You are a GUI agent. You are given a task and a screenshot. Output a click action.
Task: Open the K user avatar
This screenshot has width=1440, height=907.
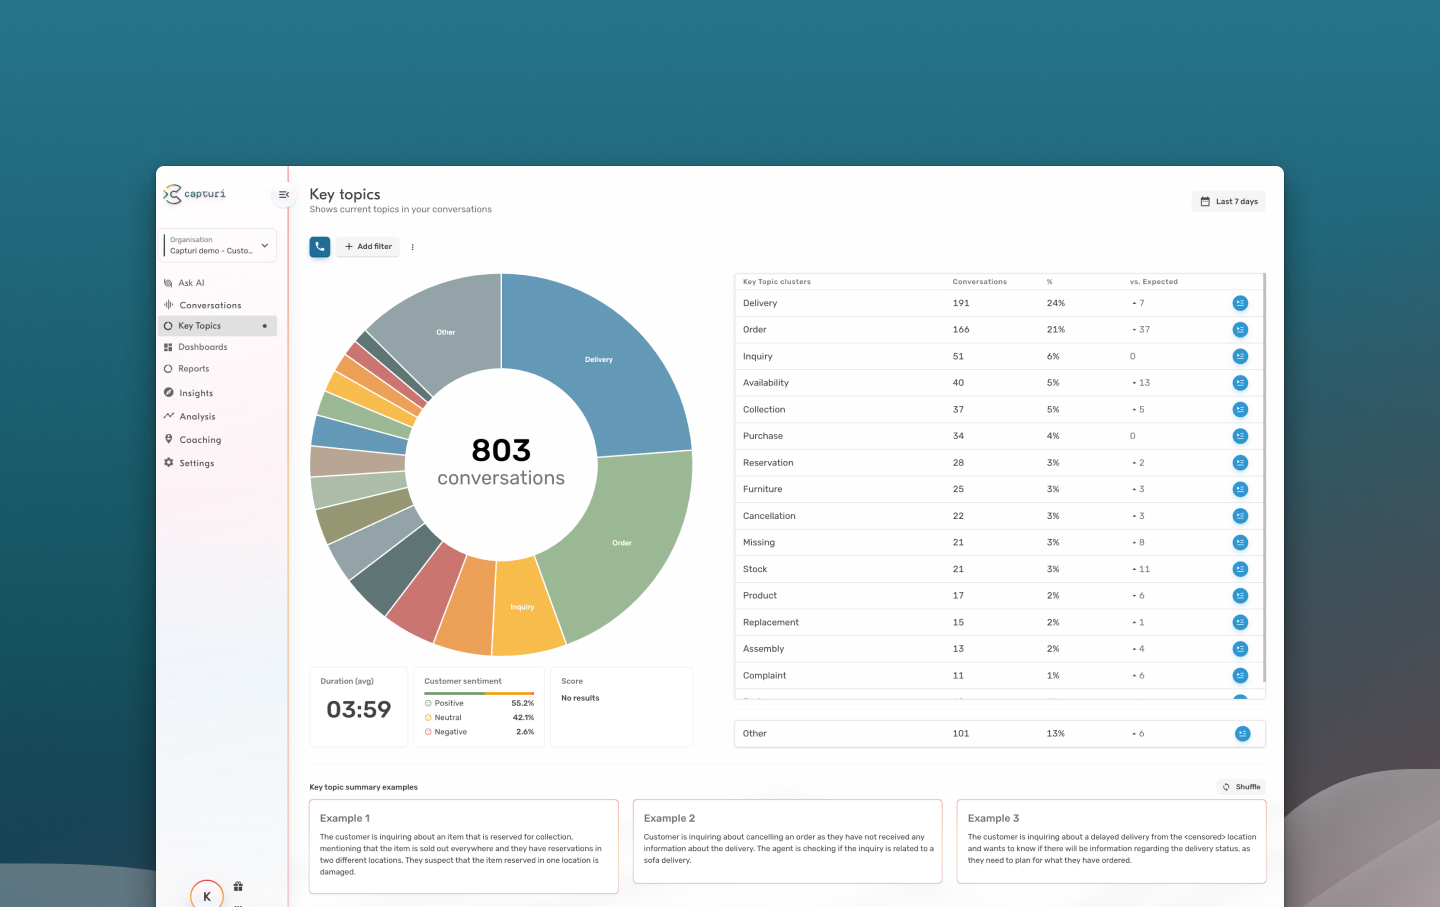(x=207, y=894)
